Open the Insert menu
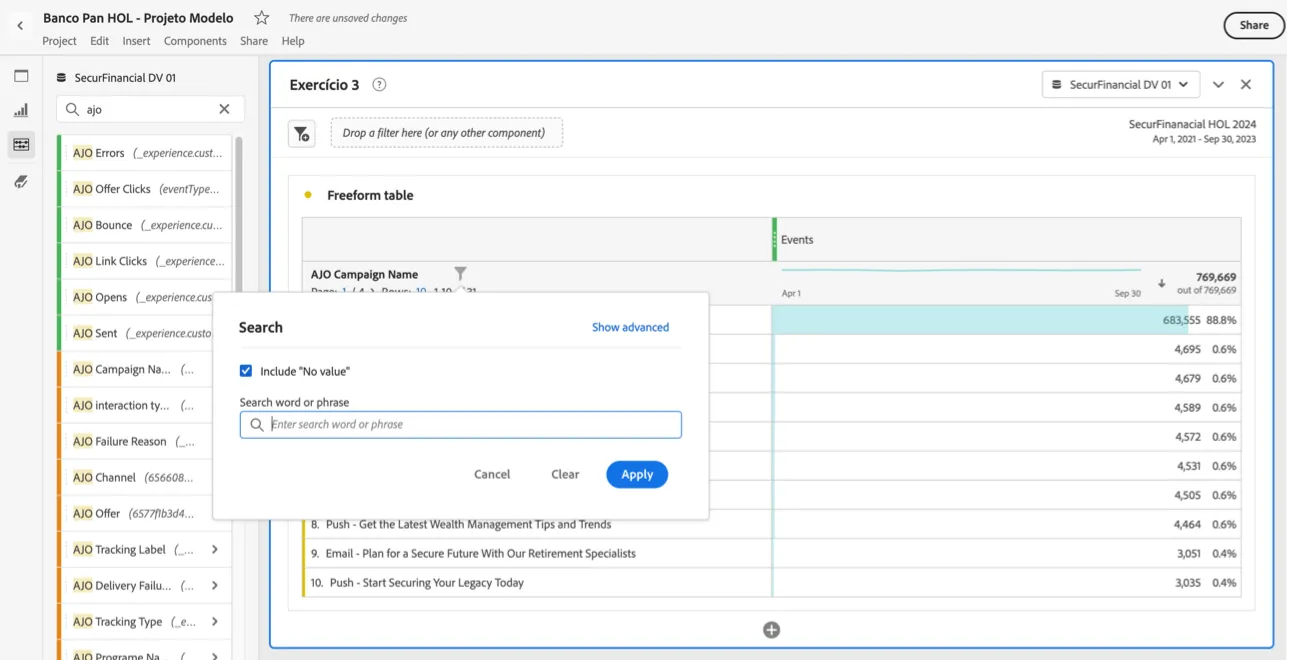This screenshot has height=660, width=1292. [x=136, y=41]
